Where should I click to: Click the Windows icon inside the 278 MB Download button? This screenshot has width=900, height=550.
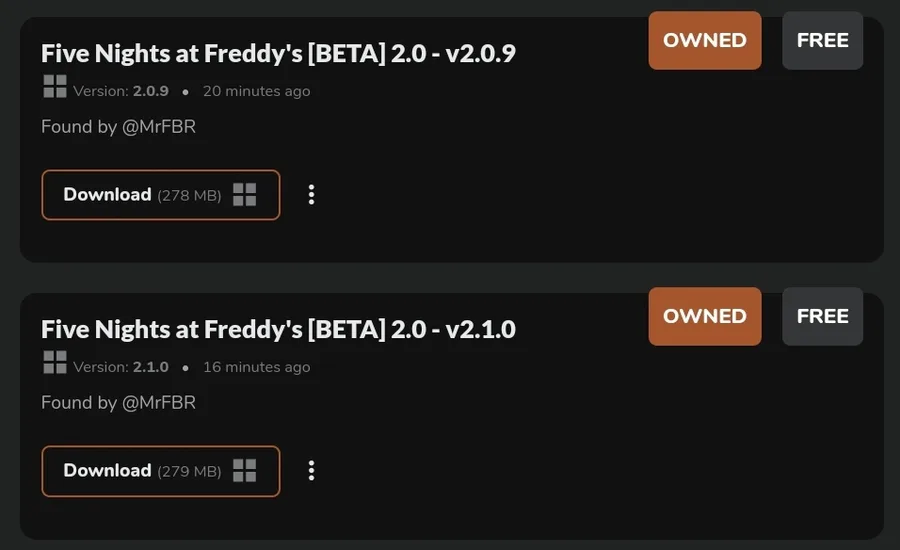(245, 195)
